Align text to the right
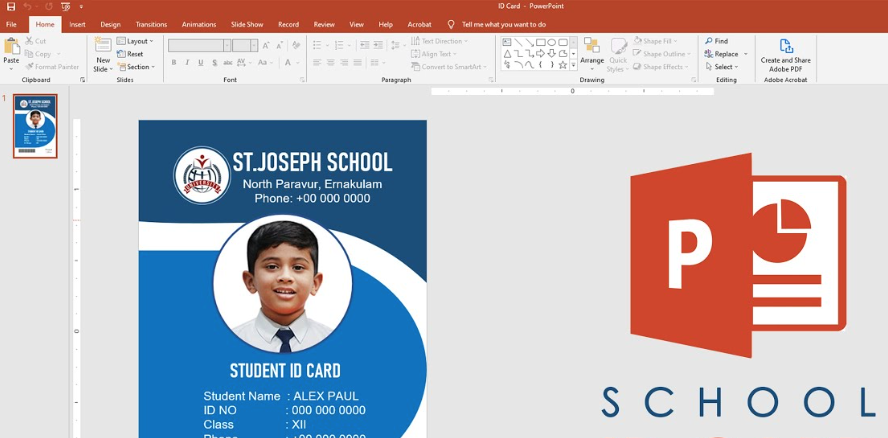 click(344, 62)
